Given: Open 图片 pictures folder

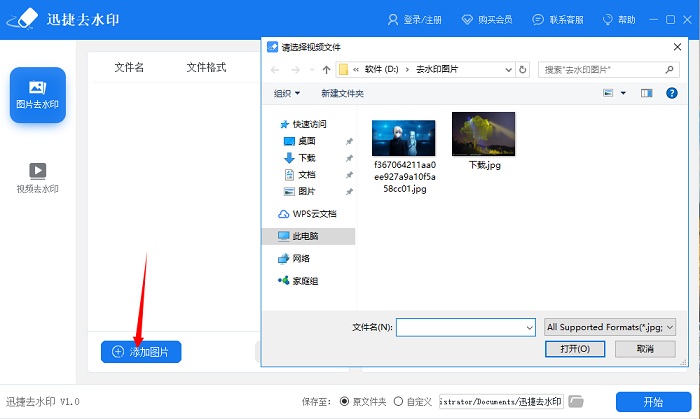Looking at the screenshot, I should [300, 191].
